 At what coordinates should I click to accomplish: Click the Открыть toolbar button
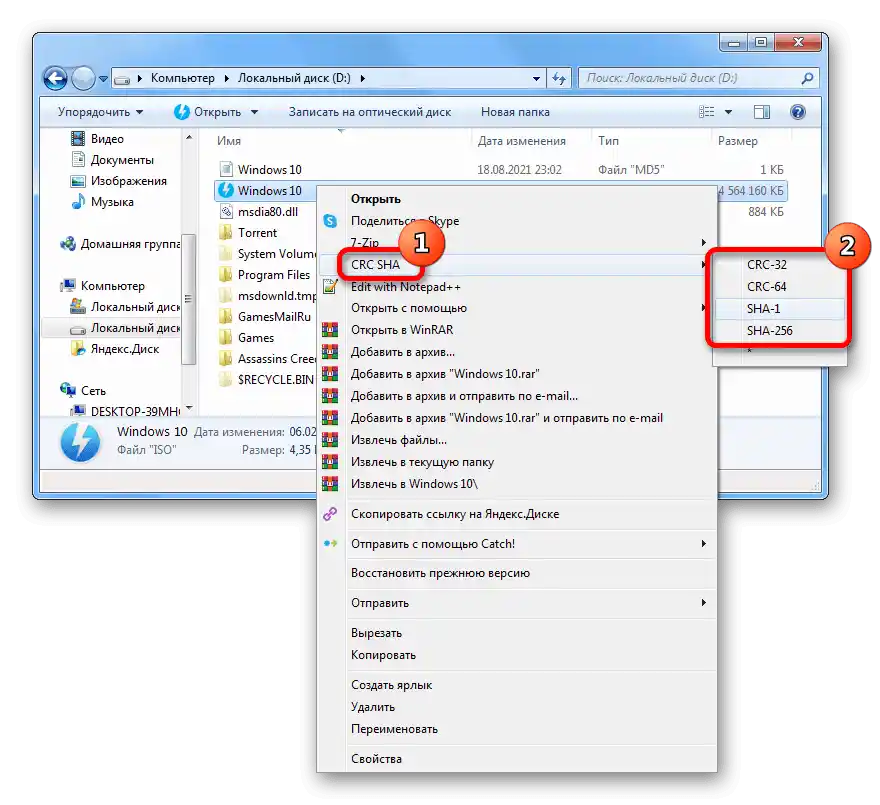tap(208, 112)
